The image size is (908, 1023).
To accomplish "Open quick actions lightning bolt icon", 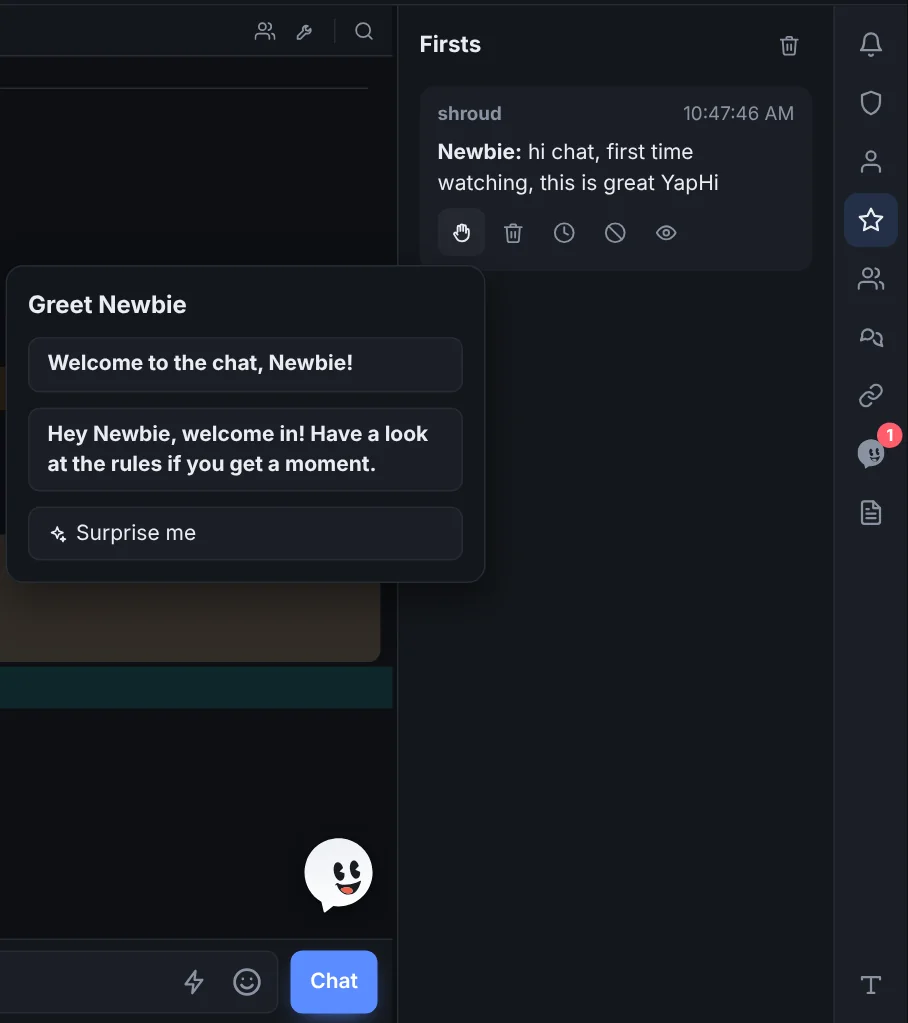I will click(x=194, y=981).
